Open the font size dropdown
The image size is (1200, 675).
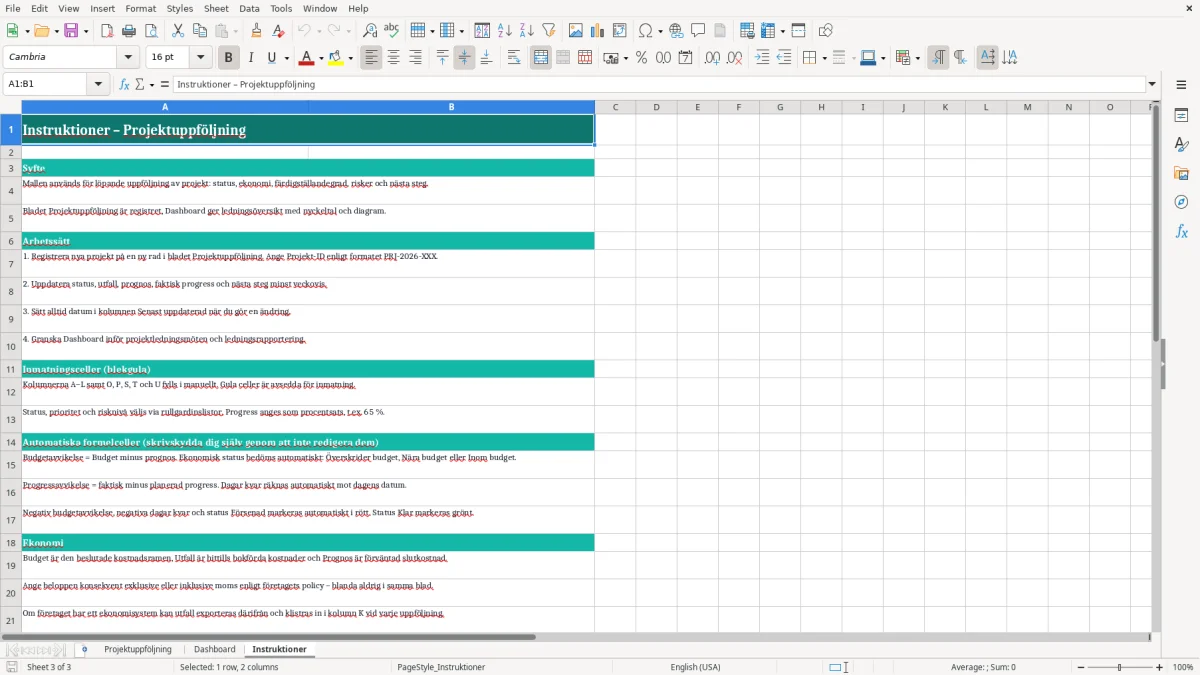pos(201,58)
